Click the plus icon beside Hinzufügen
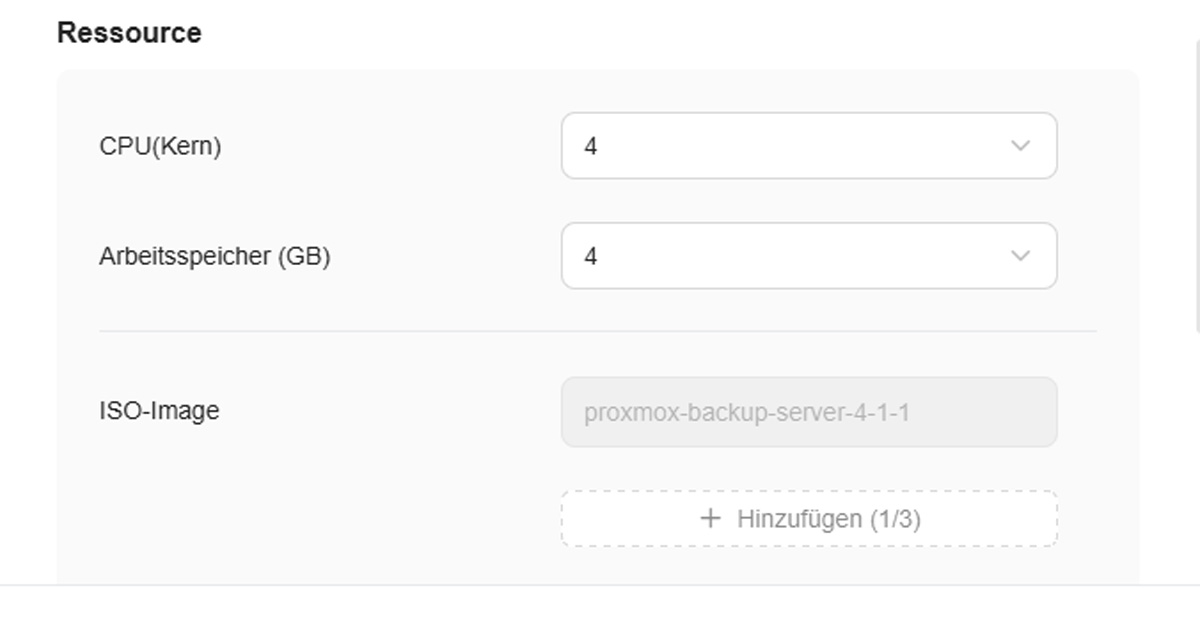 (710, 518)
